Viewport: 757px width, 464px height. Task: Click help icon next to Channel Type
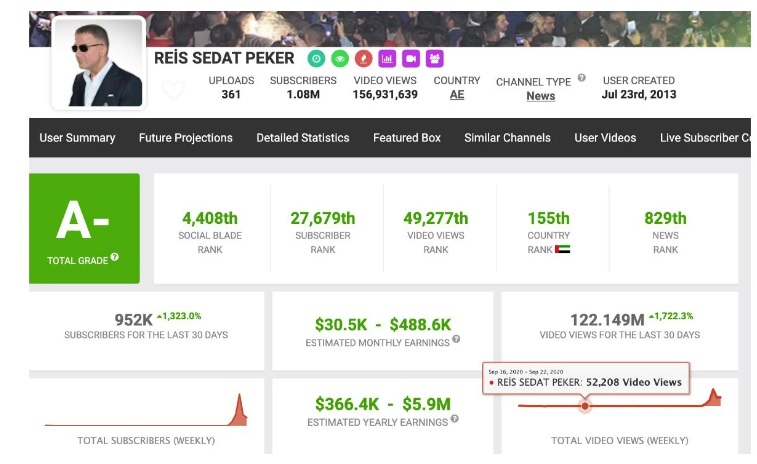pos(581,78)
